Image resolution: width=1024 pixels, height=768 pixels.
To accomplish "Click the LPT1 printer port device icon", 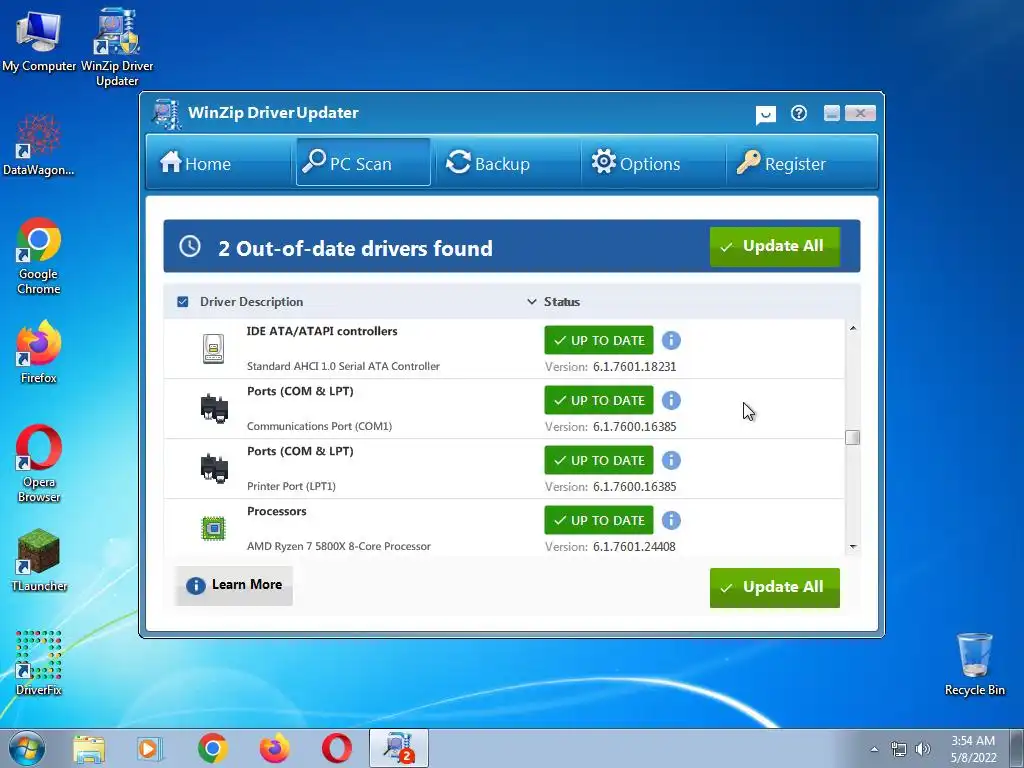I will [214, 469].
